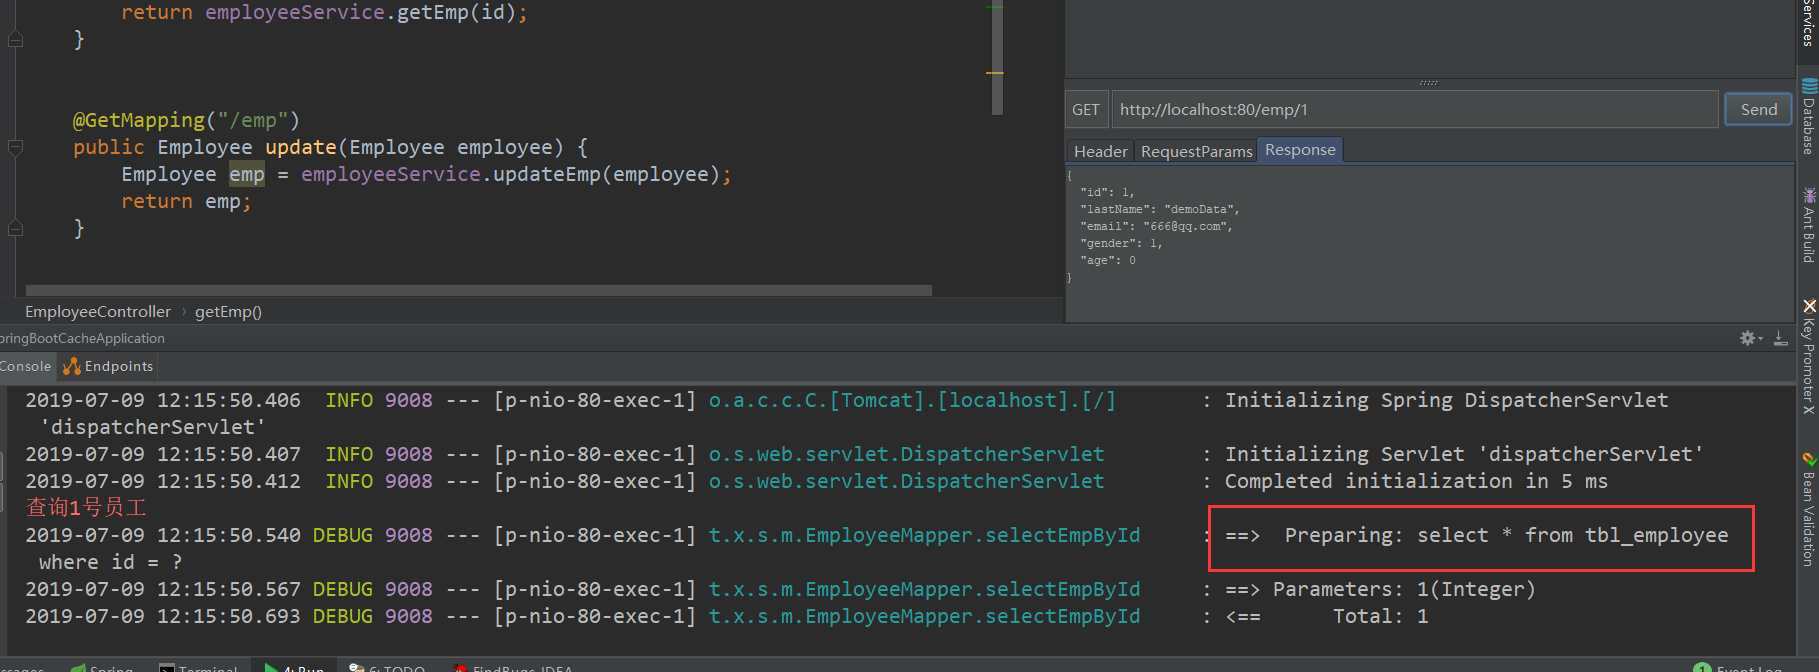Viewport: 1819px width, 672px height.
Task: Click 'Initializing Spring DispatcherServlet' log text
Action: [1446, 400]
